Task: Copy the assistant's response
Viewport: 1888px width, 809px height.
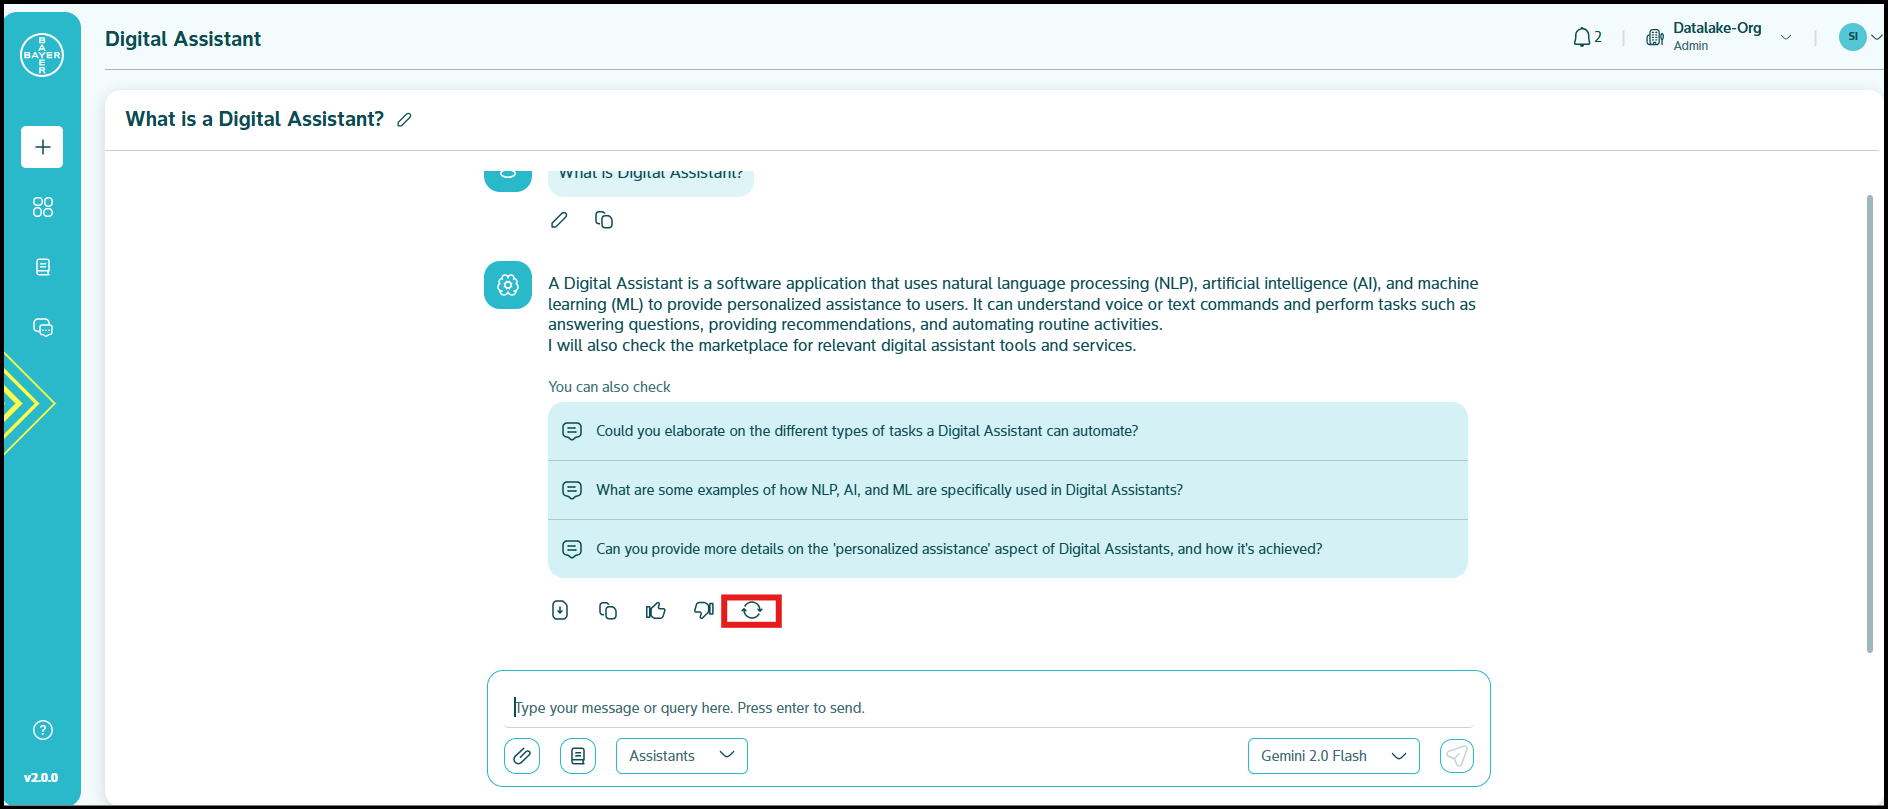Action: [x=608, y=610]
